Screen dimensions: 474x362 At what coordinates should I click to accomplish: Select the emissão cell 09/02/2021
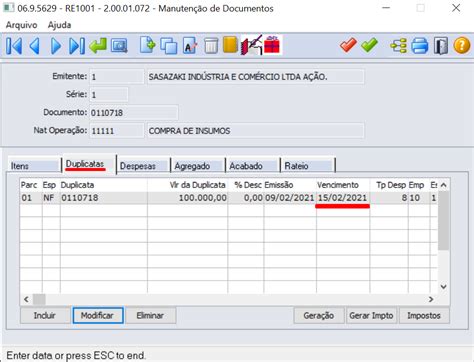290,198
